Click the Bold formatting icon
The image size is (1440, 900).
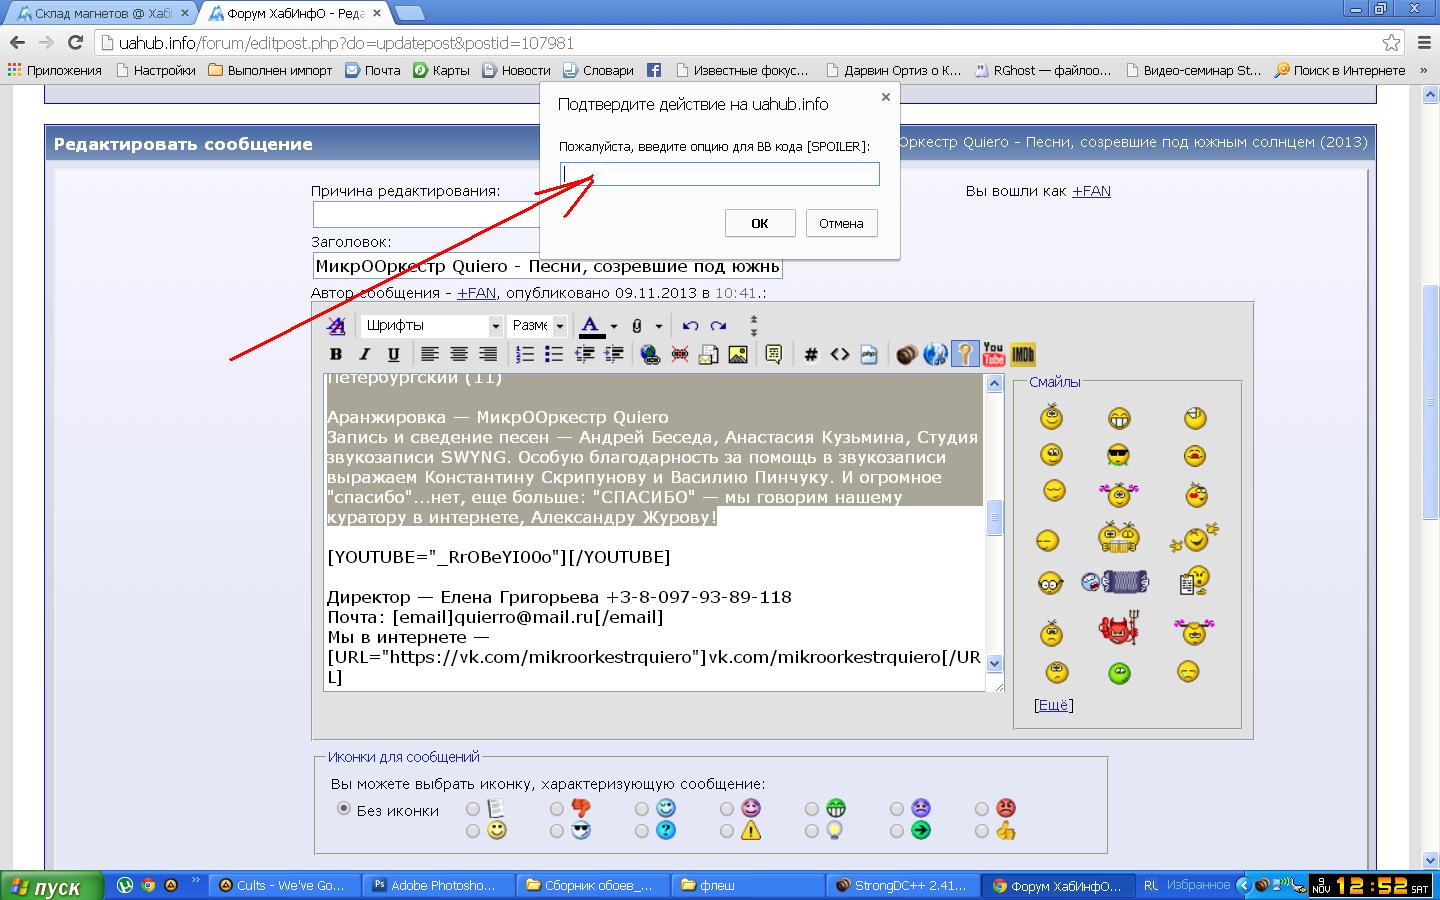[336, 354]
